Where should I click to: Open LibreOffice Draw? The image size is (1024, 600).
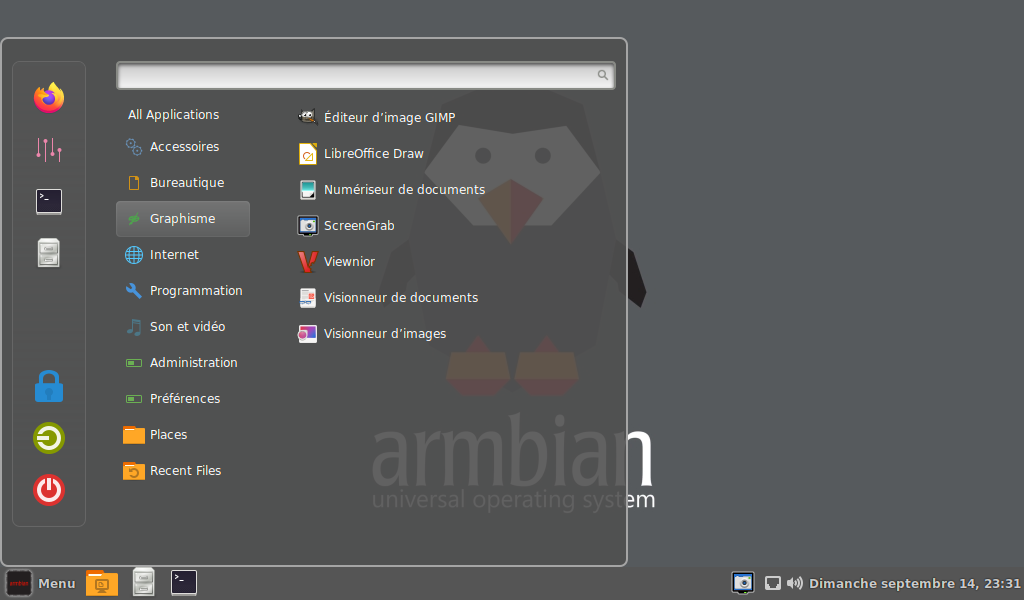pyautogui.click(x=360, y=153)
